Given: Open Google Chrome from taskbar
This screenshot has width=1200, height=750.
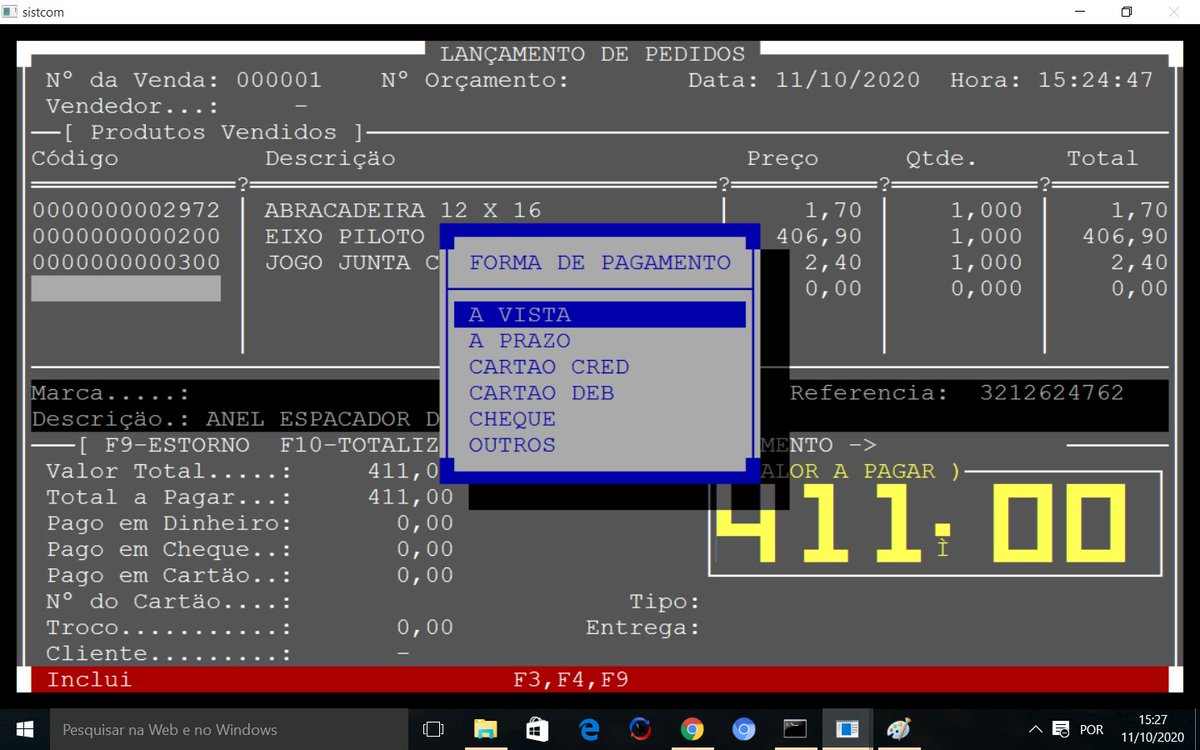Looking at the screenshot, I should [x=692, y=729].
